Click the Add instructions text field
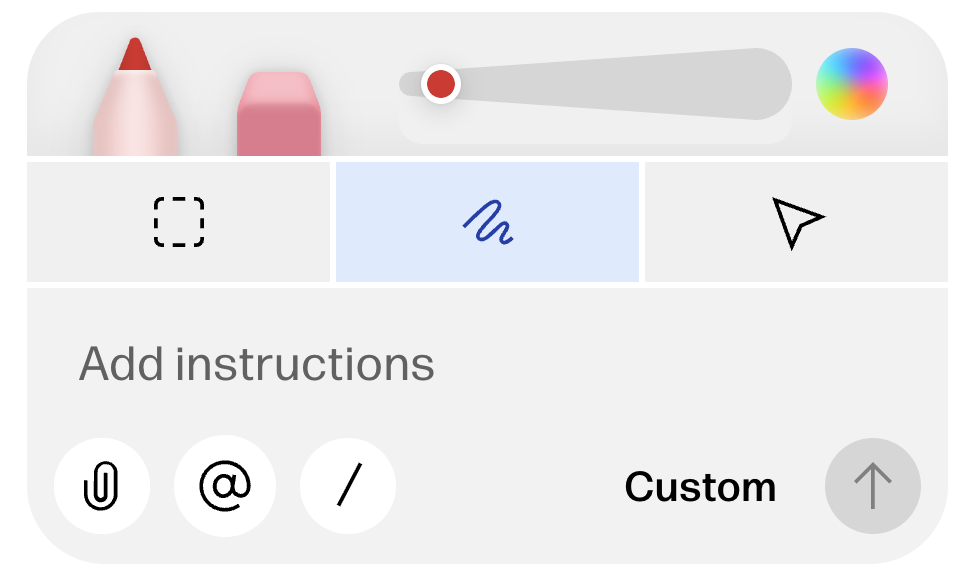The image size is (972, 582). pyautogui.click(x=400, y=364)
